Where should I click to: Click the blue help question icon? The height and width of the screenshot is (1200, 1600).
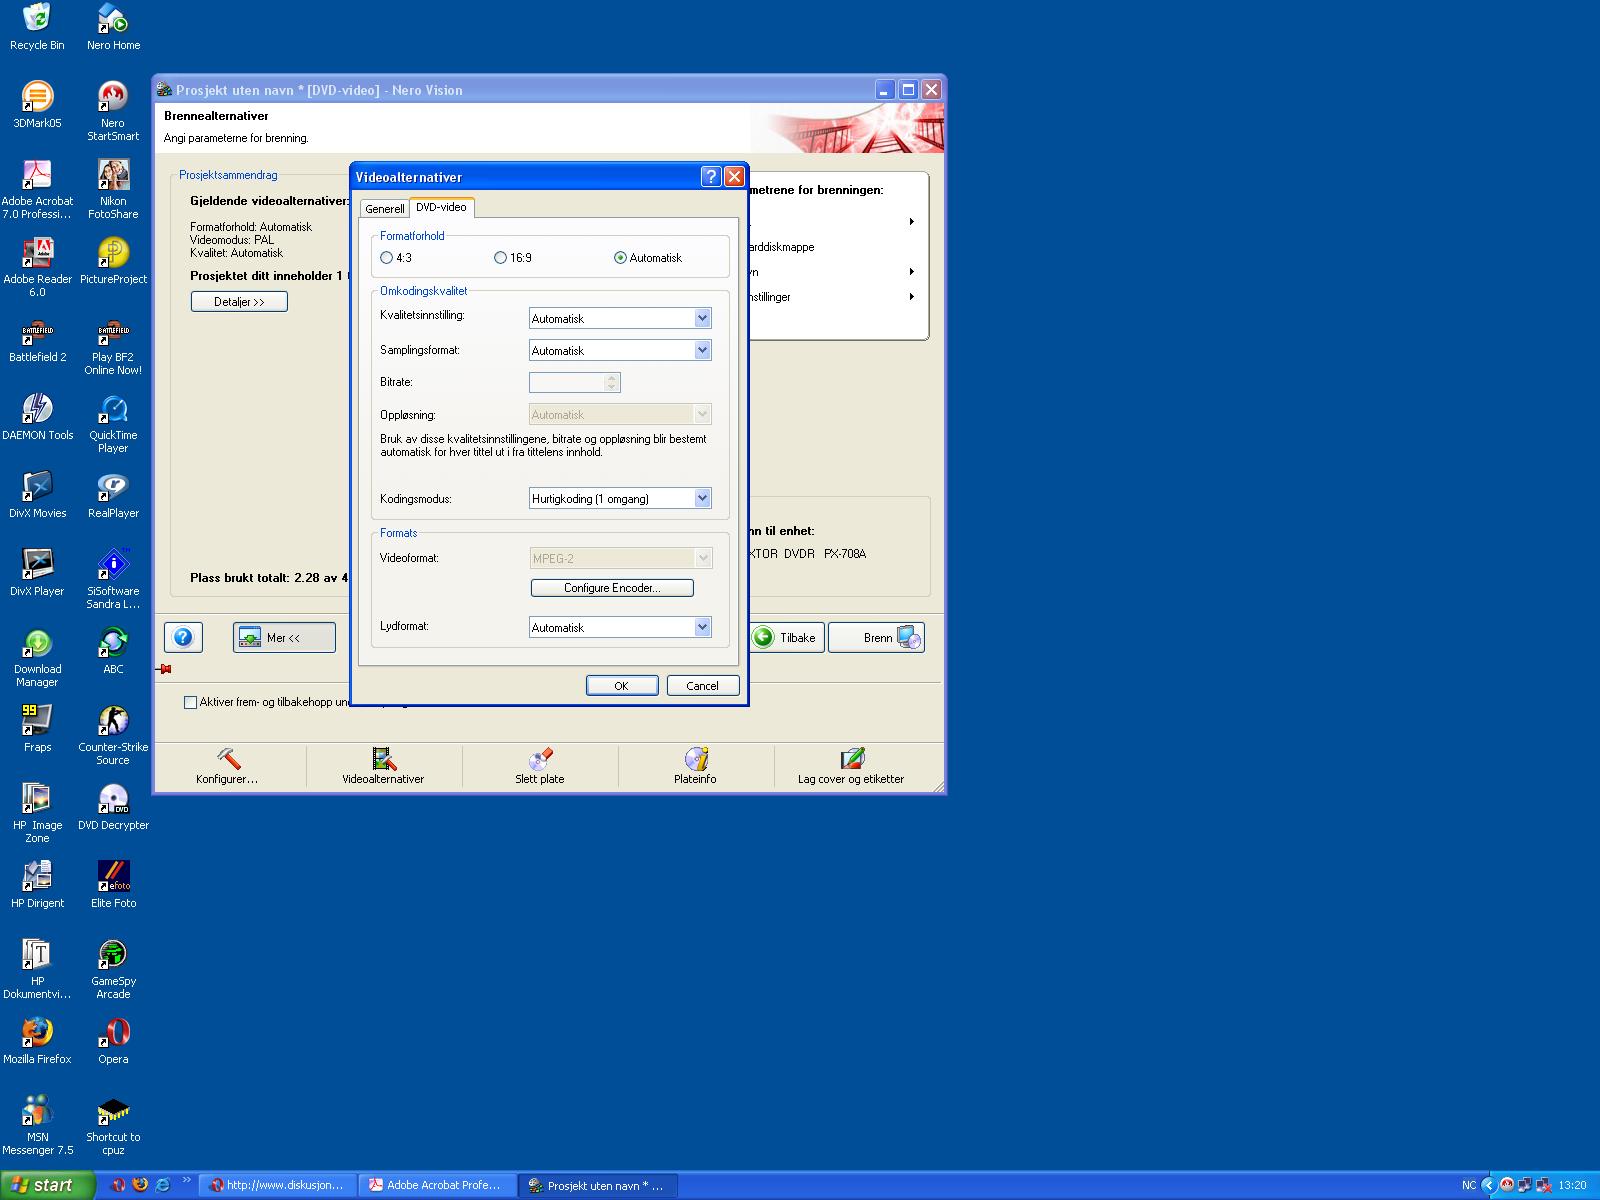183,637
